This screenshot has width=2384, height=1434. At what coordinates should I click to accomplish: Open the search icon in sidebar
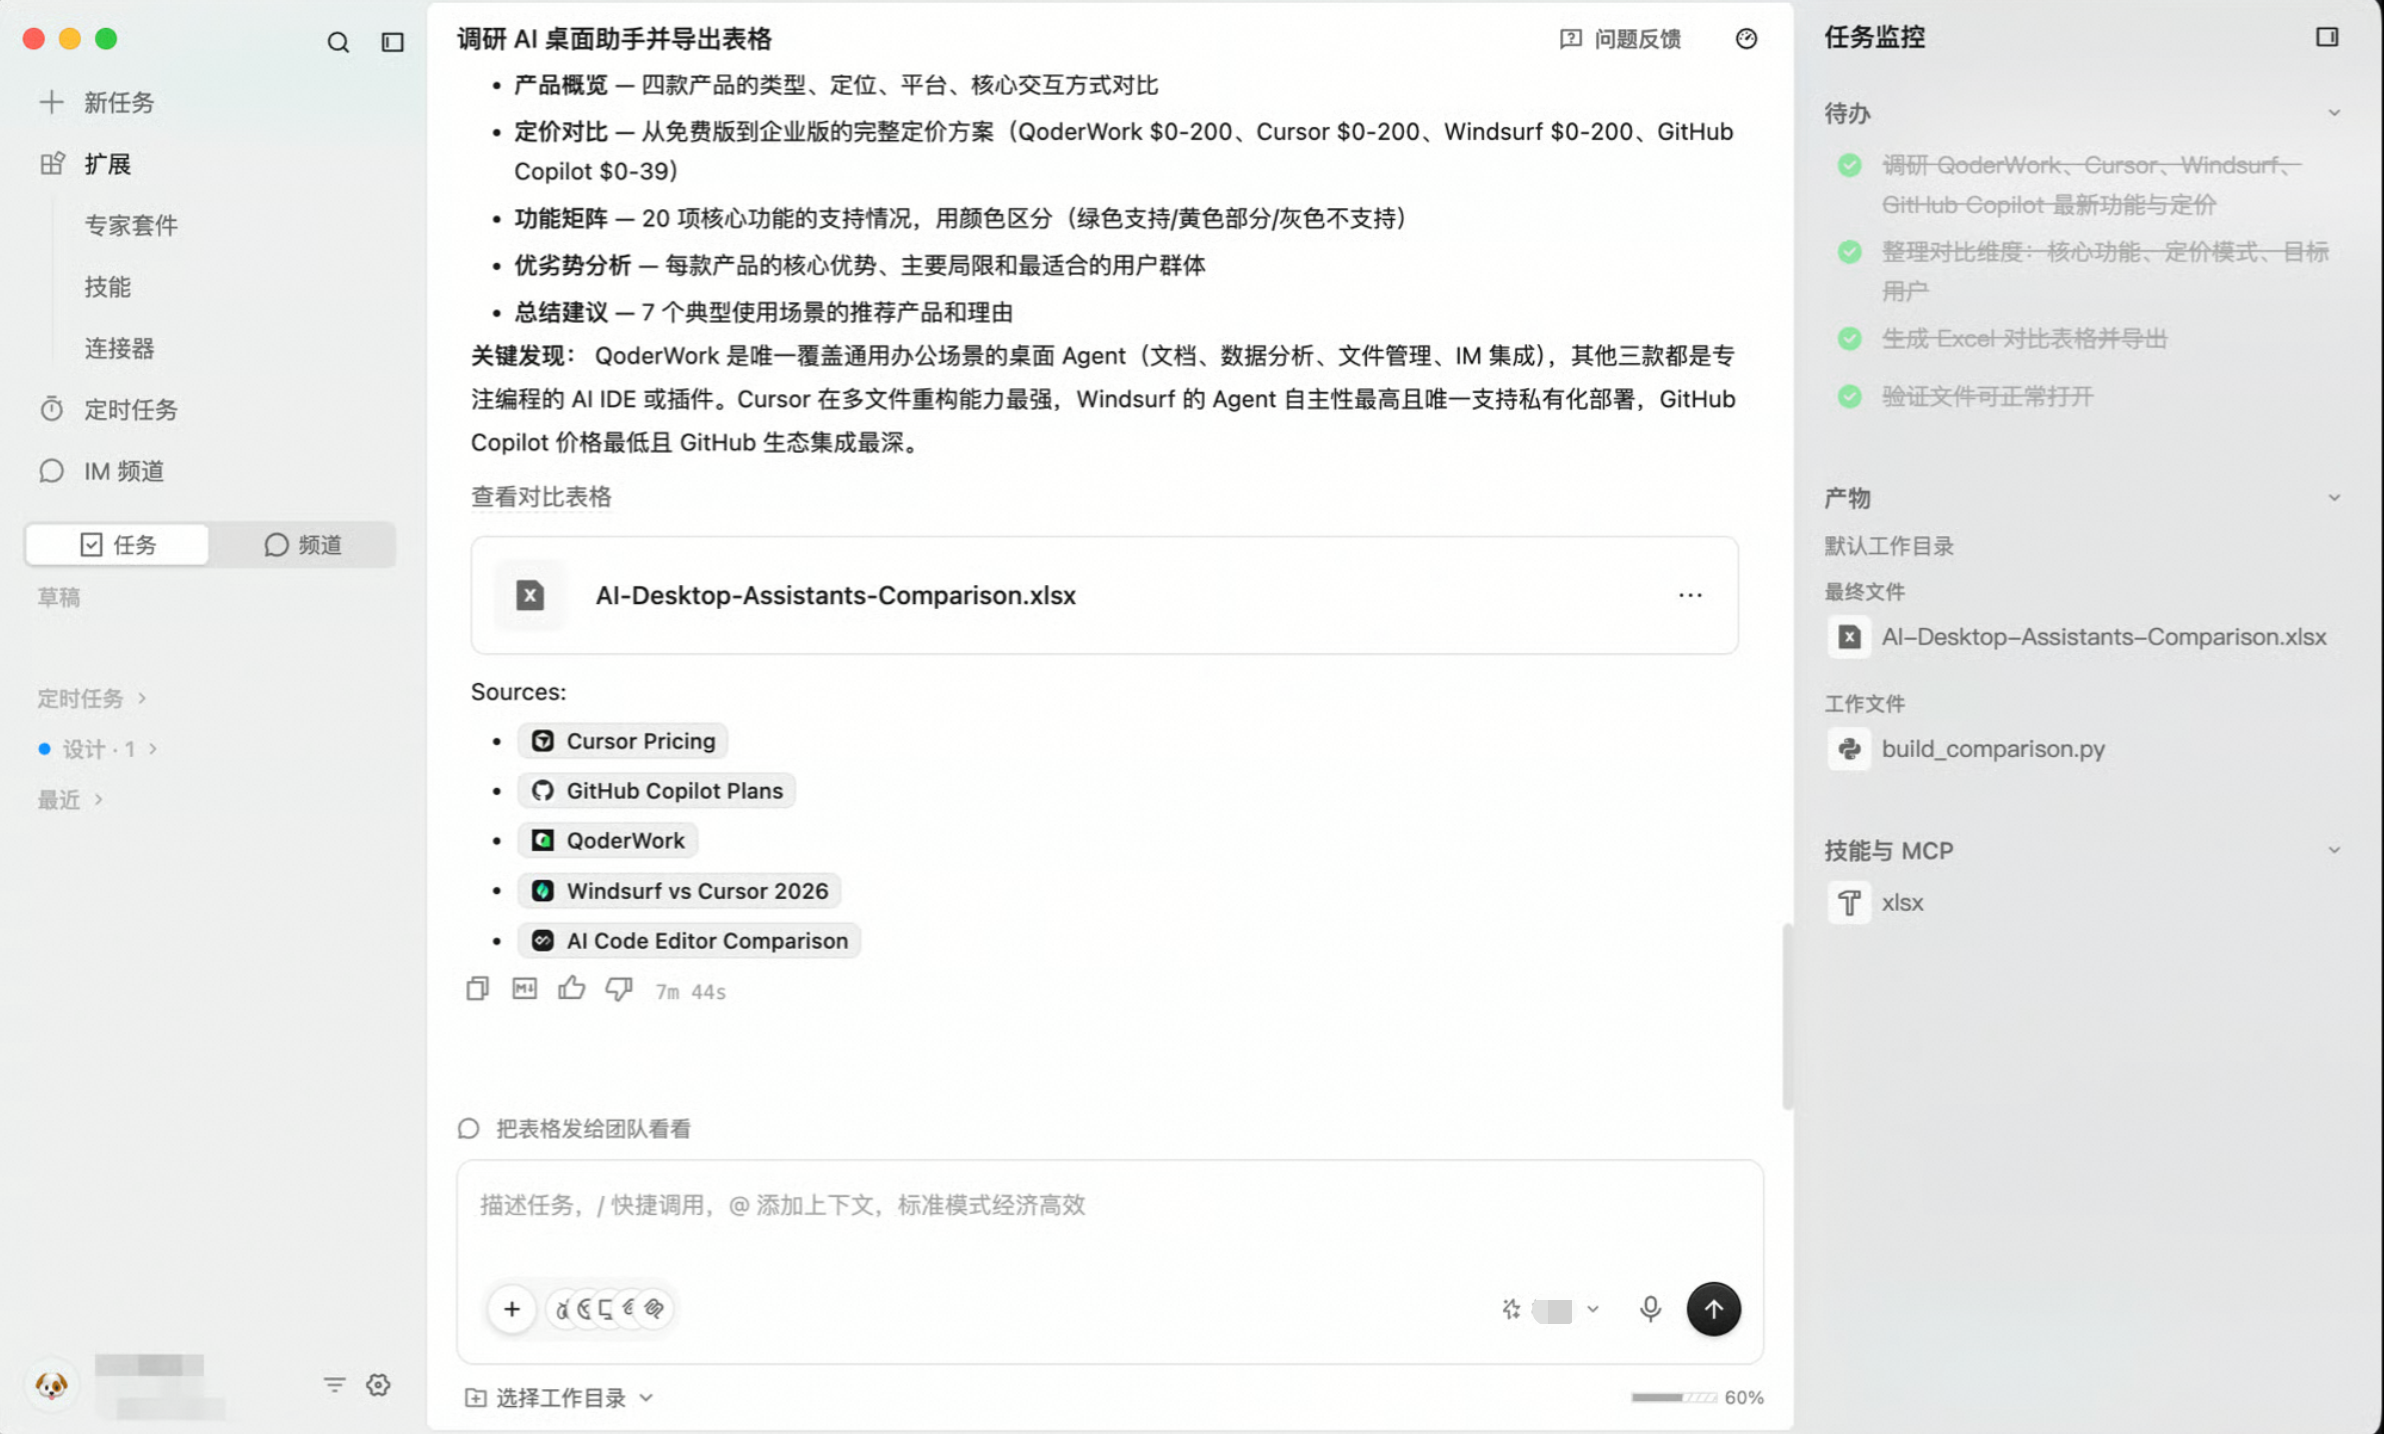coord(338,42)
